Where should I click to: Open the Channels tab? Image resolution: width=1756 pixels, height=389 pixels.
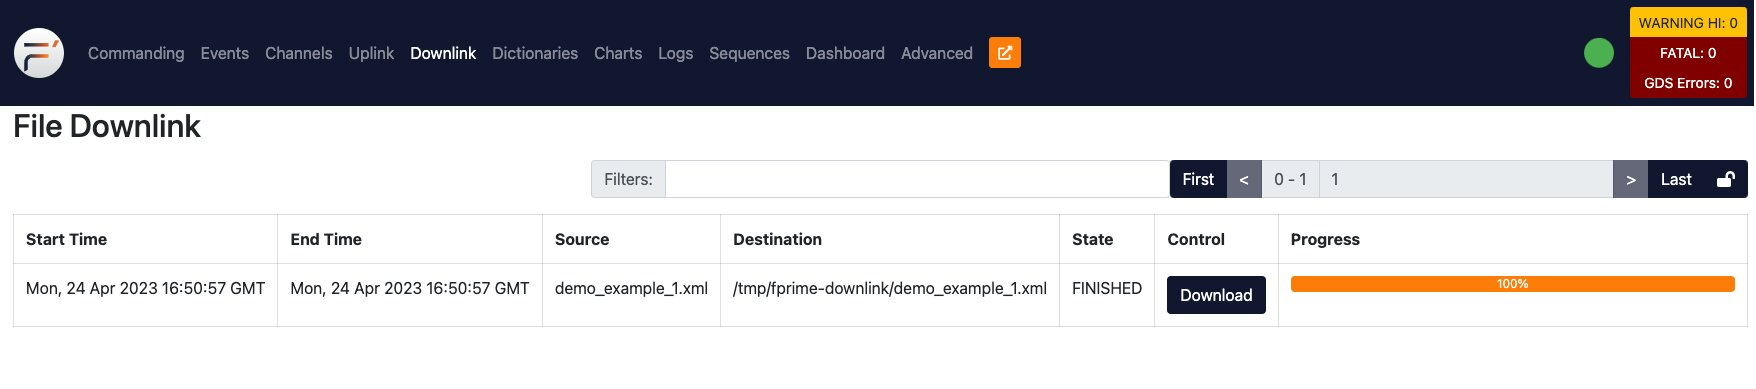pyautogui.click(x=299, y=53)
